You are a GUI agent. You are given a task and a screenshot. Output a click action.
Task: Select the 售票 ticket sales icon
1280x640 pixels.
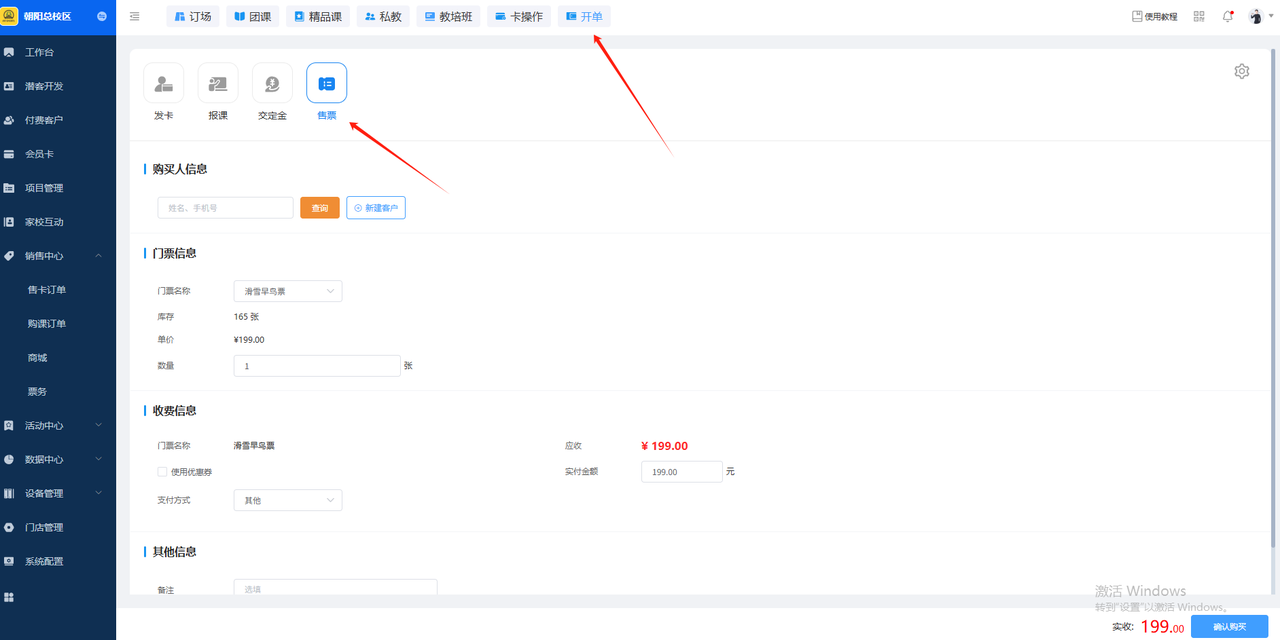pos(326,84)
